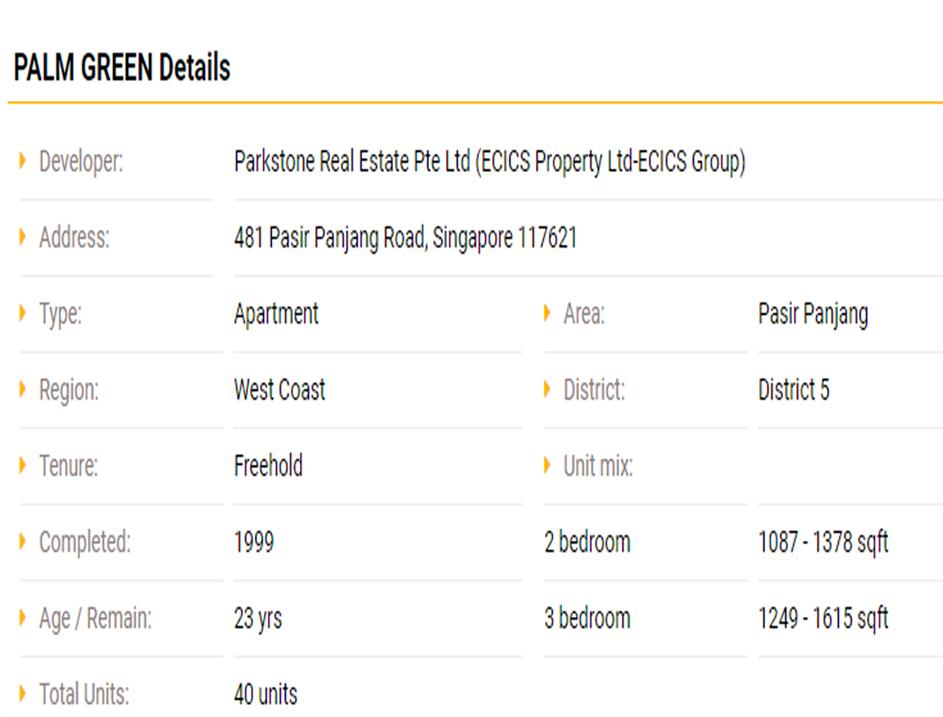The image size is (943, 717).
Task: Click the arrow icon beside Age / Remain
Action: coord(23,618)
